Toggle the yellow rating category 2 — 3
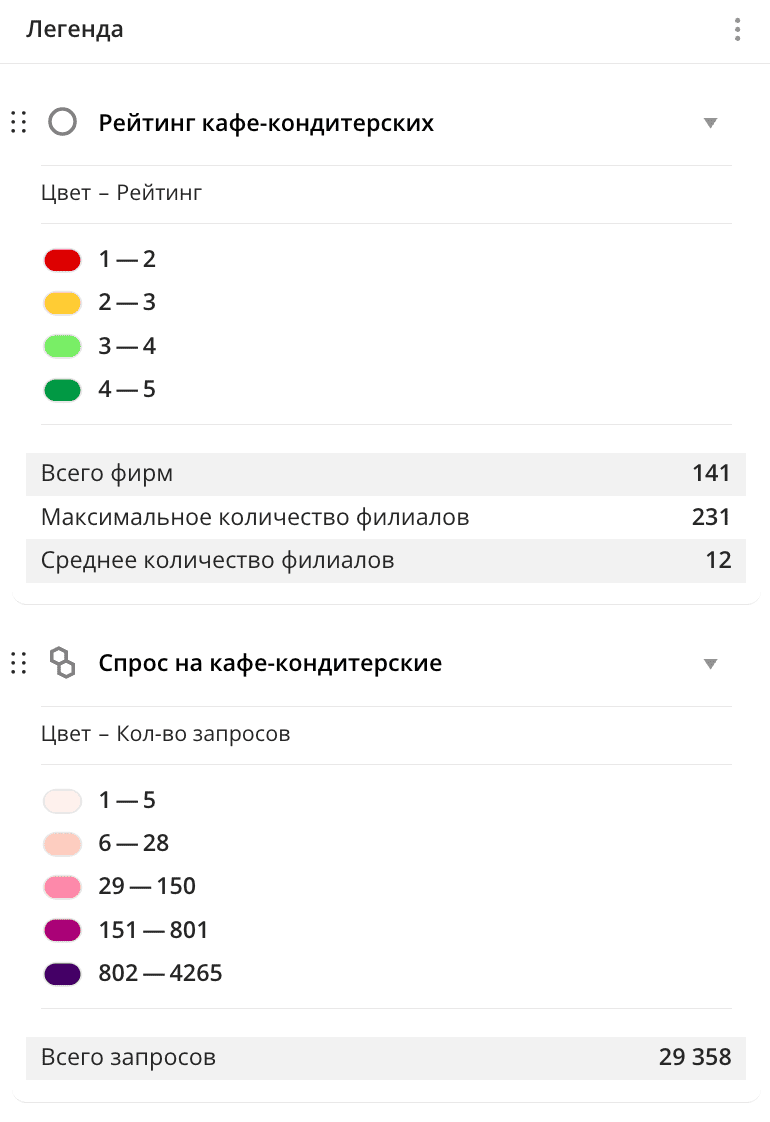This screenshot has height=1122, width=770. click(x=62, y=302)
